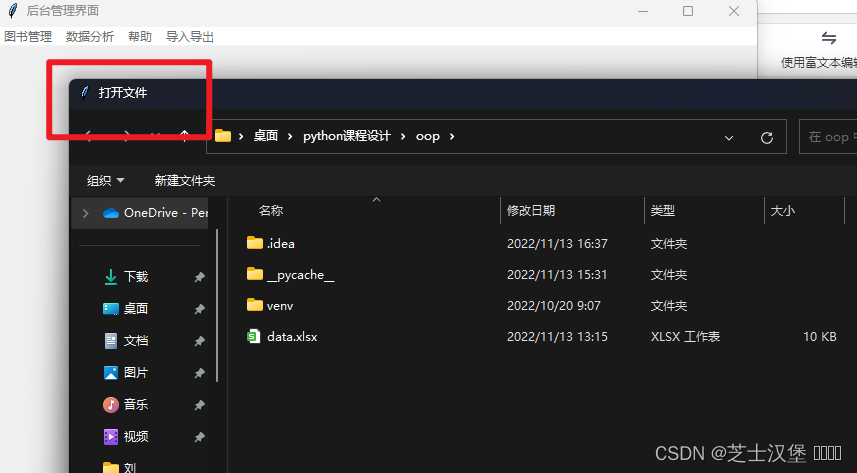Screen dimensions: 857x473
Task: Click the feather icon of 打开文件 dialog
Action: pyautogui.click(x=85, y=92)
